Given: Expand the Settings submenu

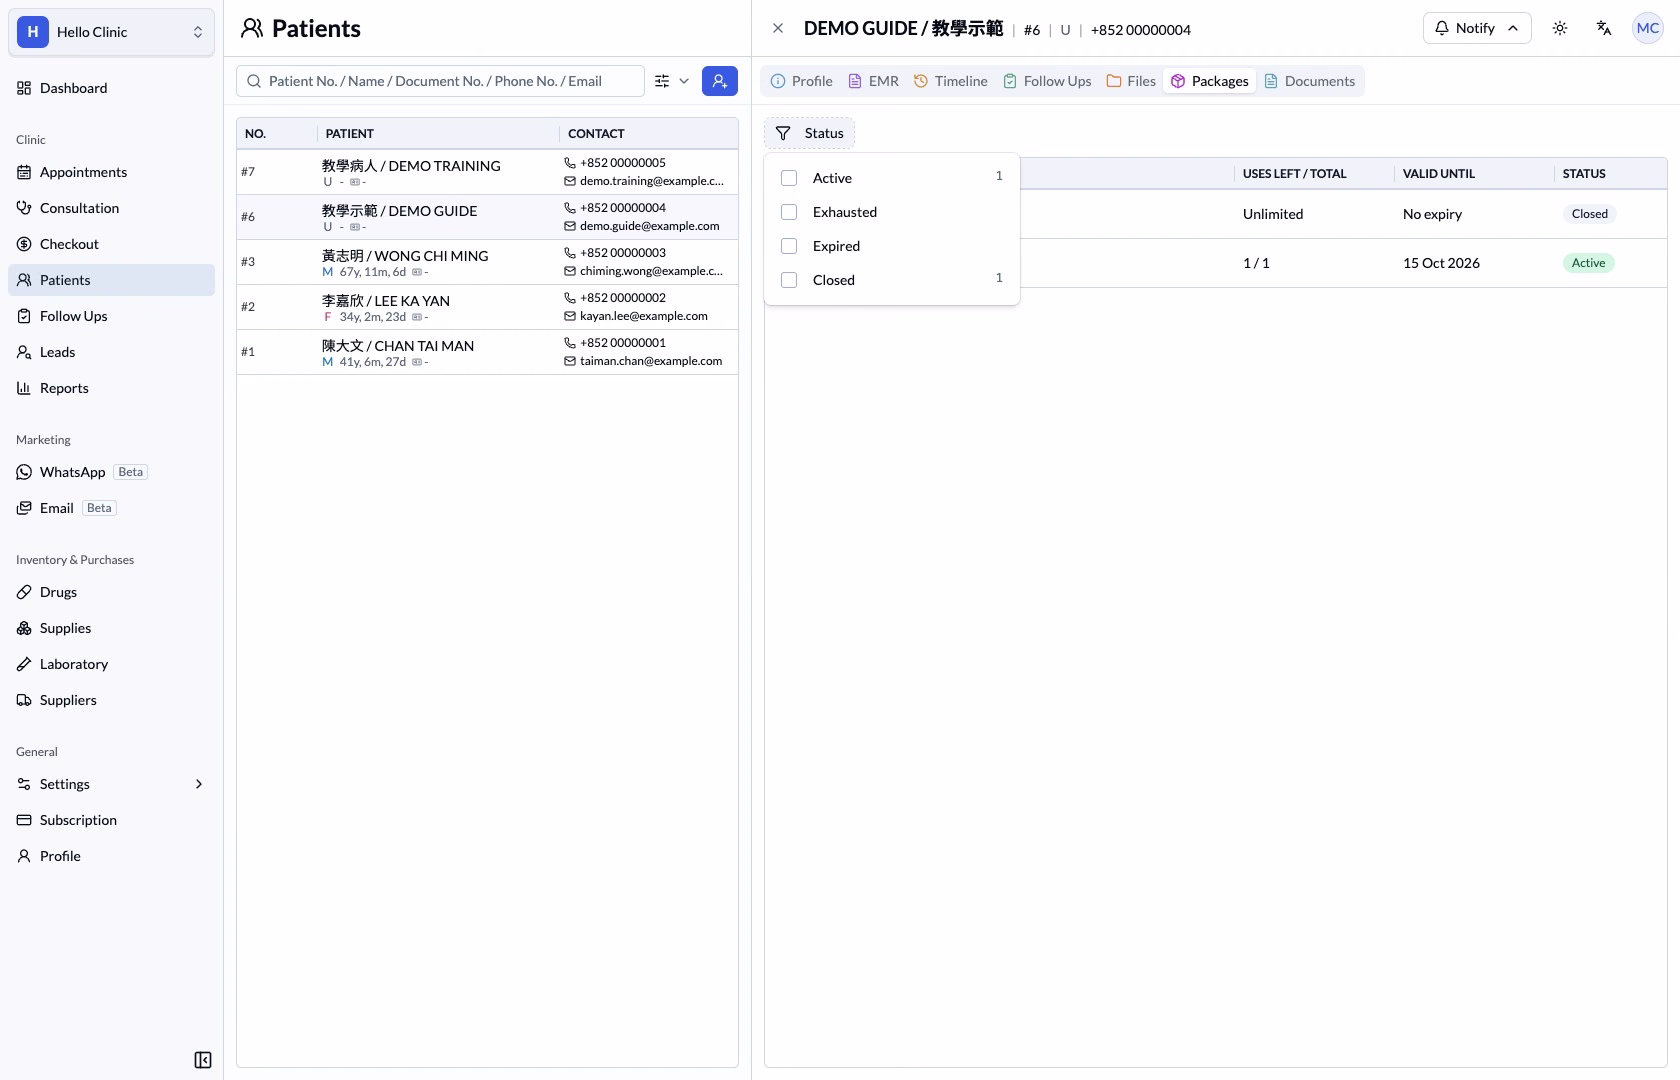Looking at the screenshot, I should [111, 784].
